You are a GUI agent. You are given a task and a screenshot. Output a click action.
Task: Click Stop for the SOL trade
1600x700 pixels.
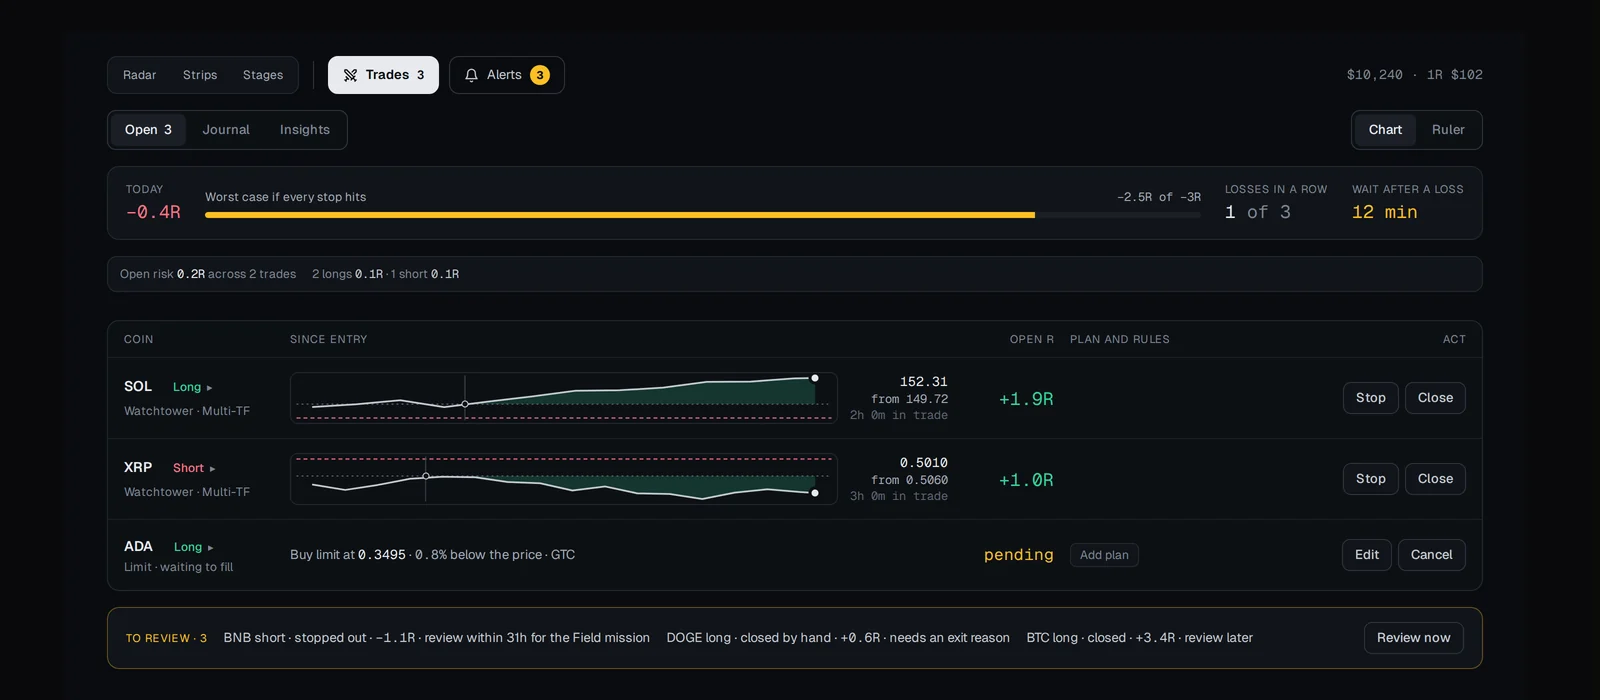[x=1371, y=398]
